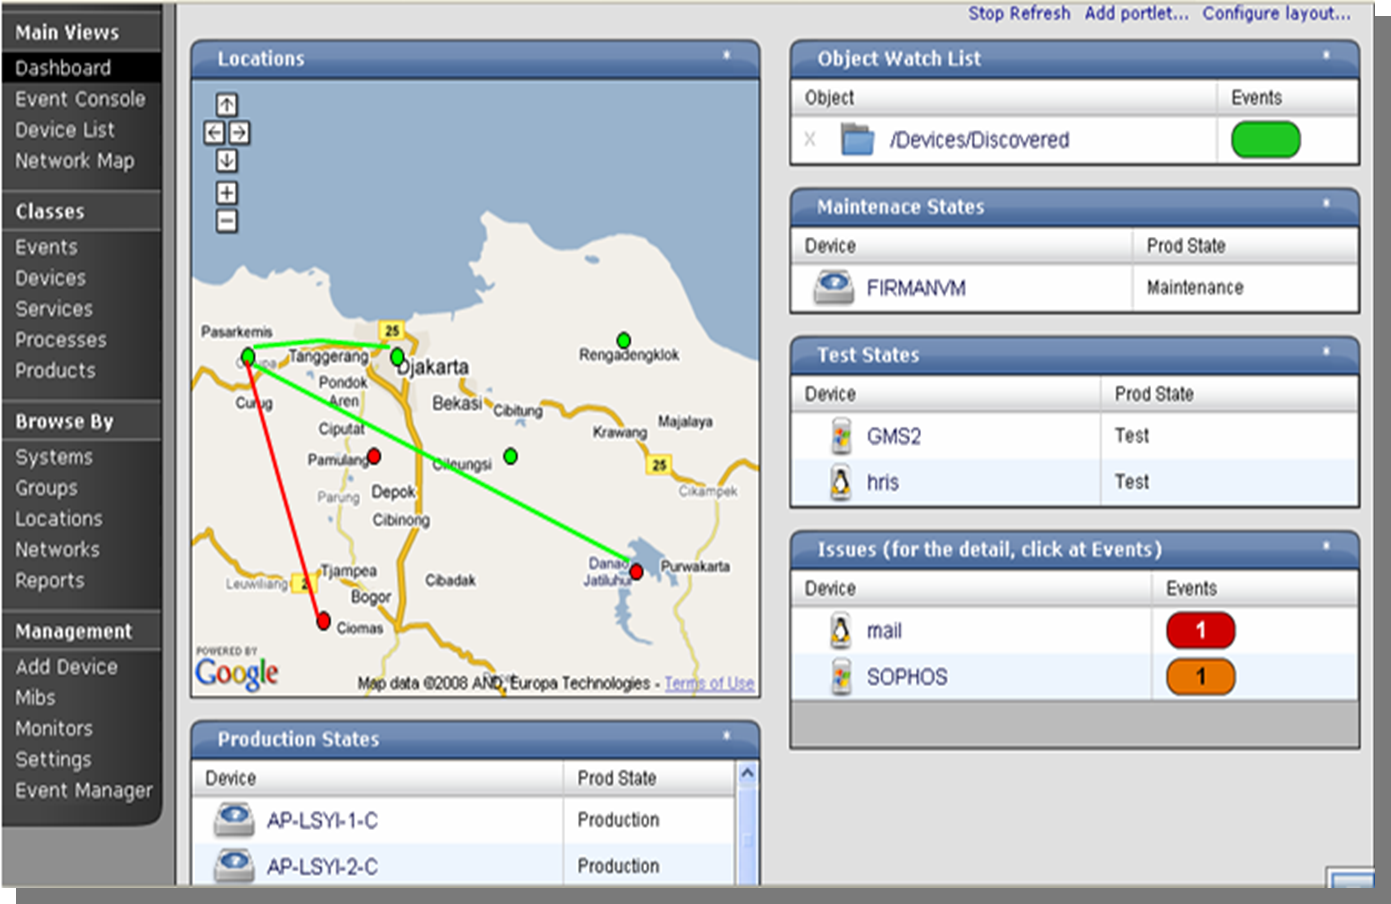Screen dimensions: 1391x904
Task: Collapse the Locations portlet
Action: [x=727, y=56]
